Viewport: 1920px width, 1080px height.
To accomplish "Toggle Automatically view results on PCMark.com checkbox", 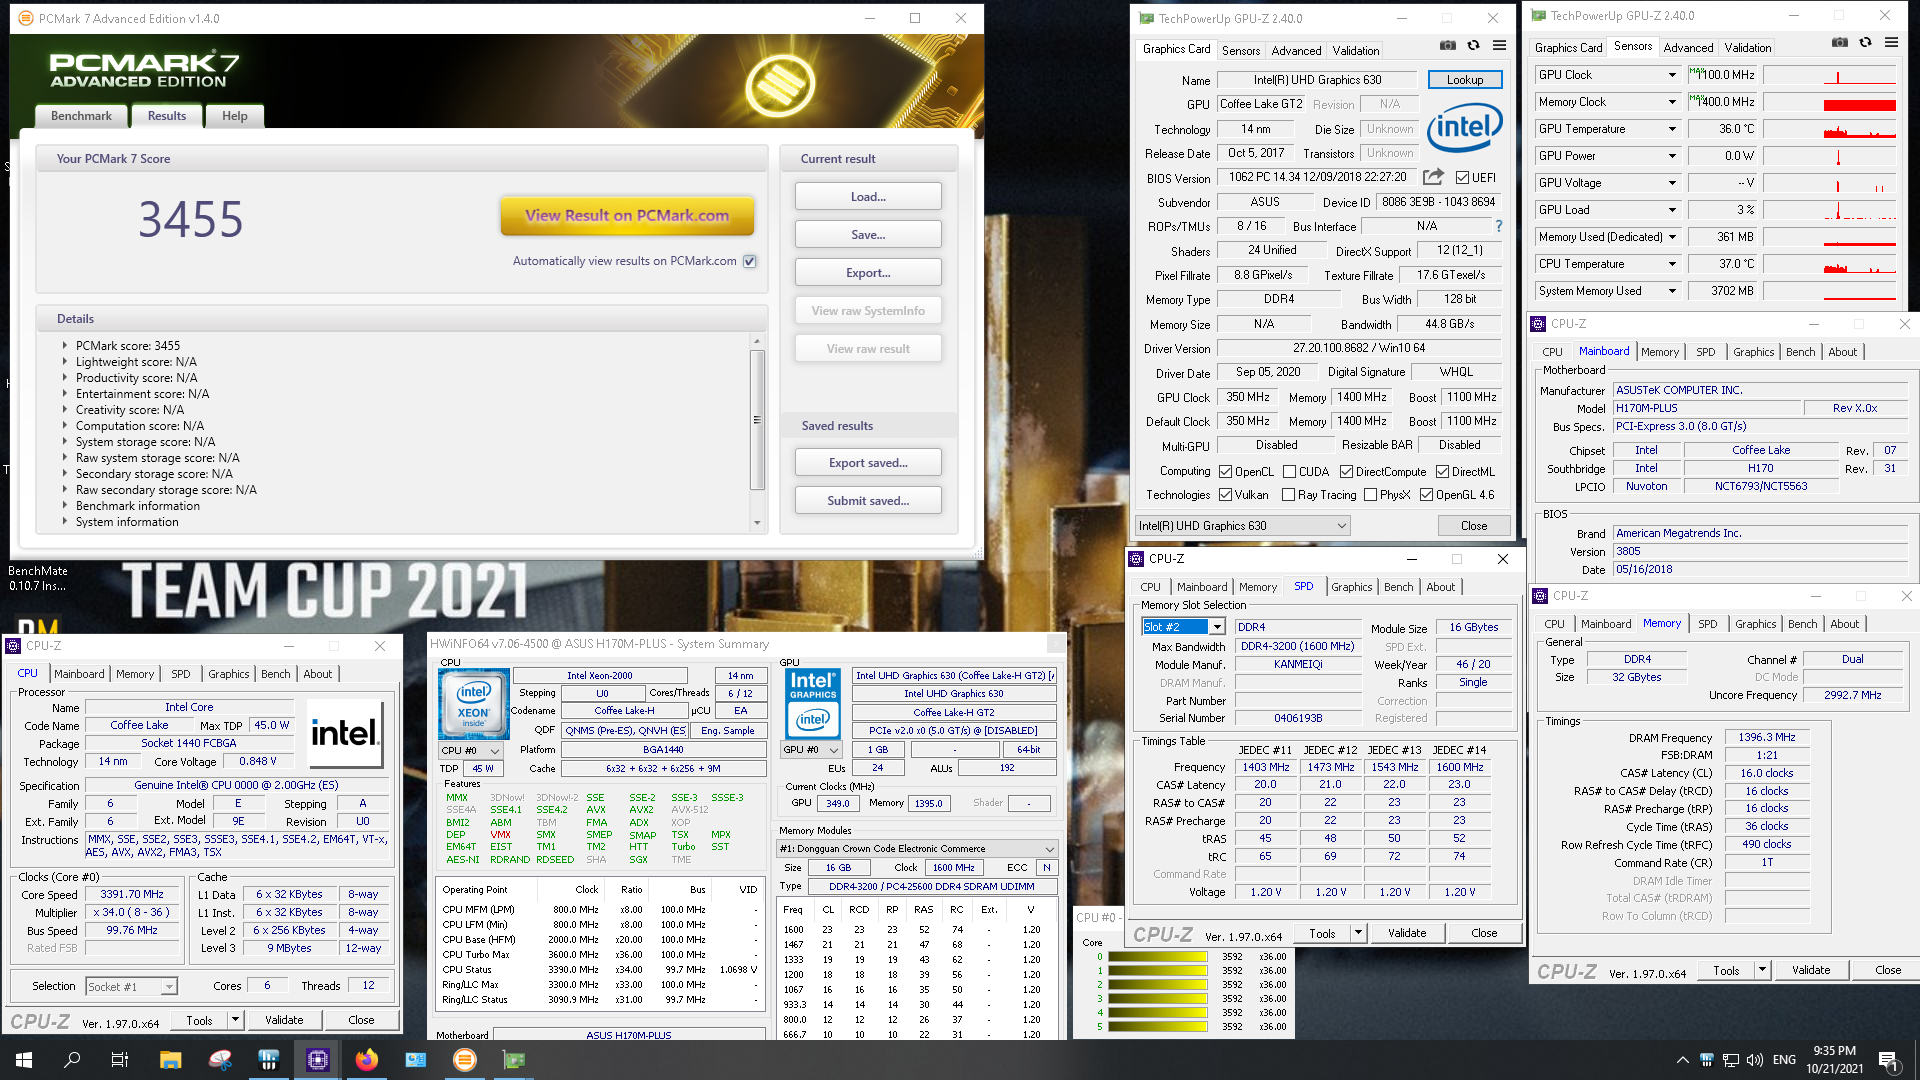I will click(x=750, y=261).
